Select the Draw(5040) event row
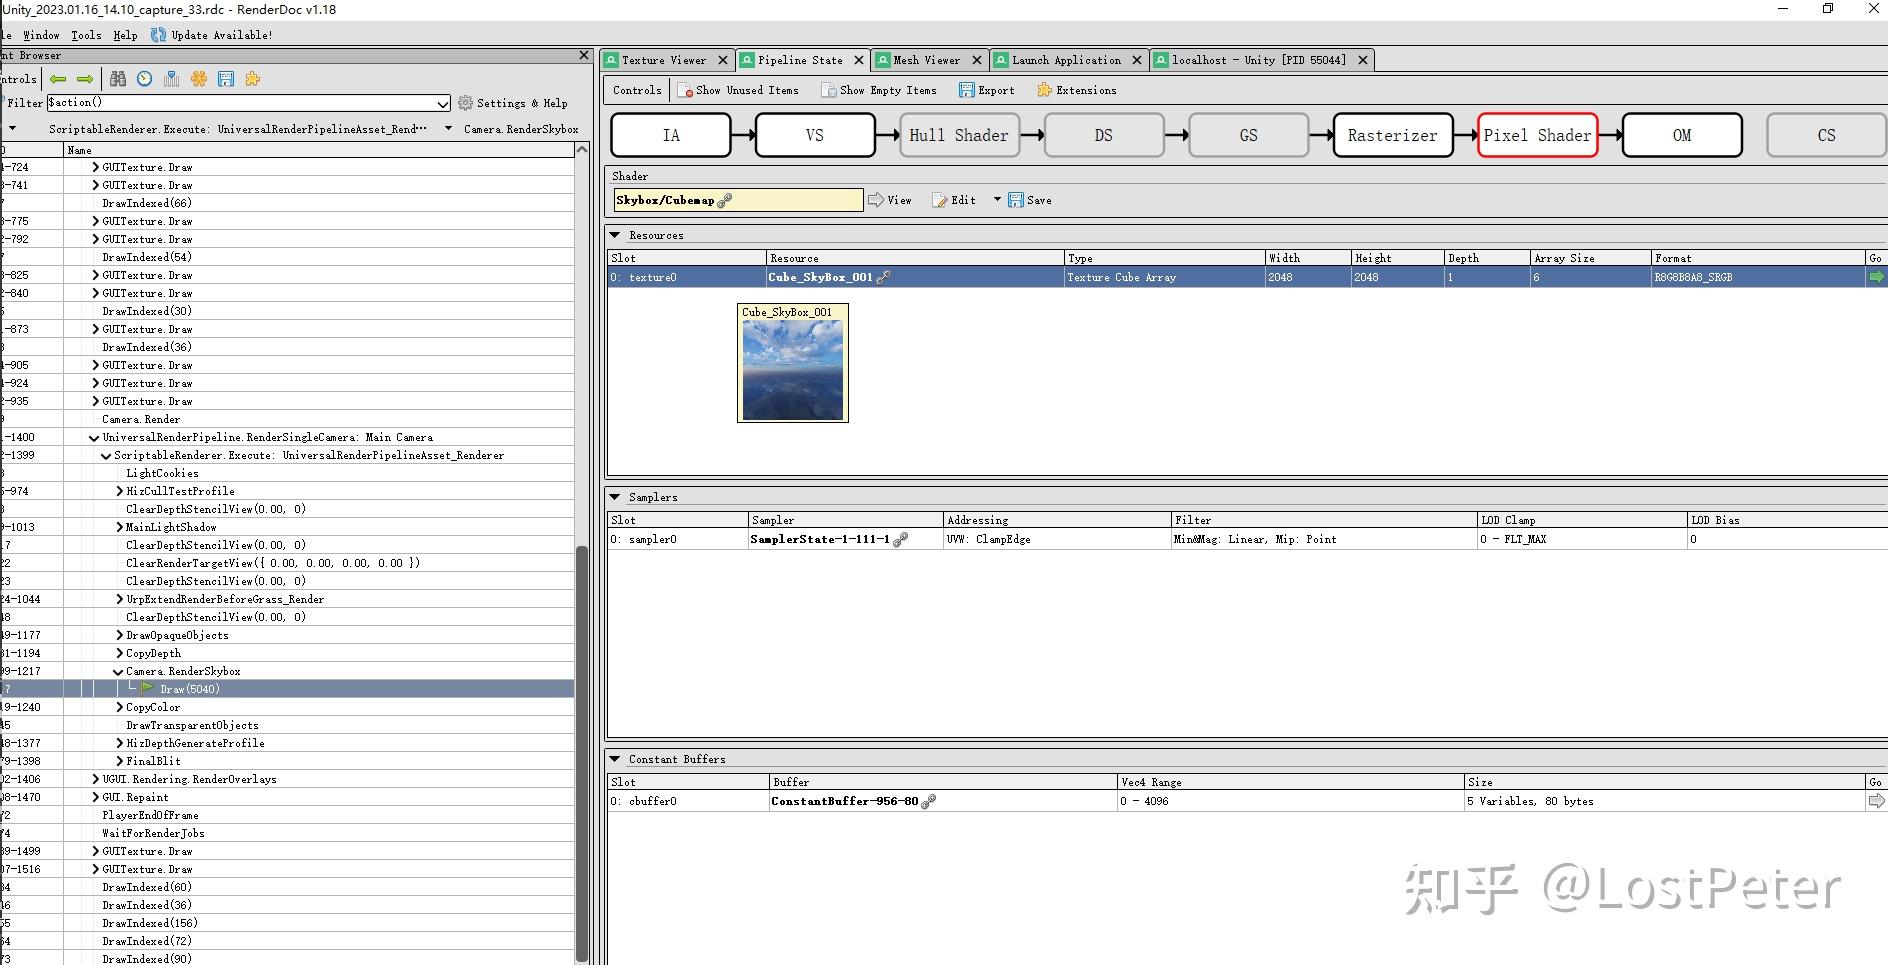 point(287,689)
